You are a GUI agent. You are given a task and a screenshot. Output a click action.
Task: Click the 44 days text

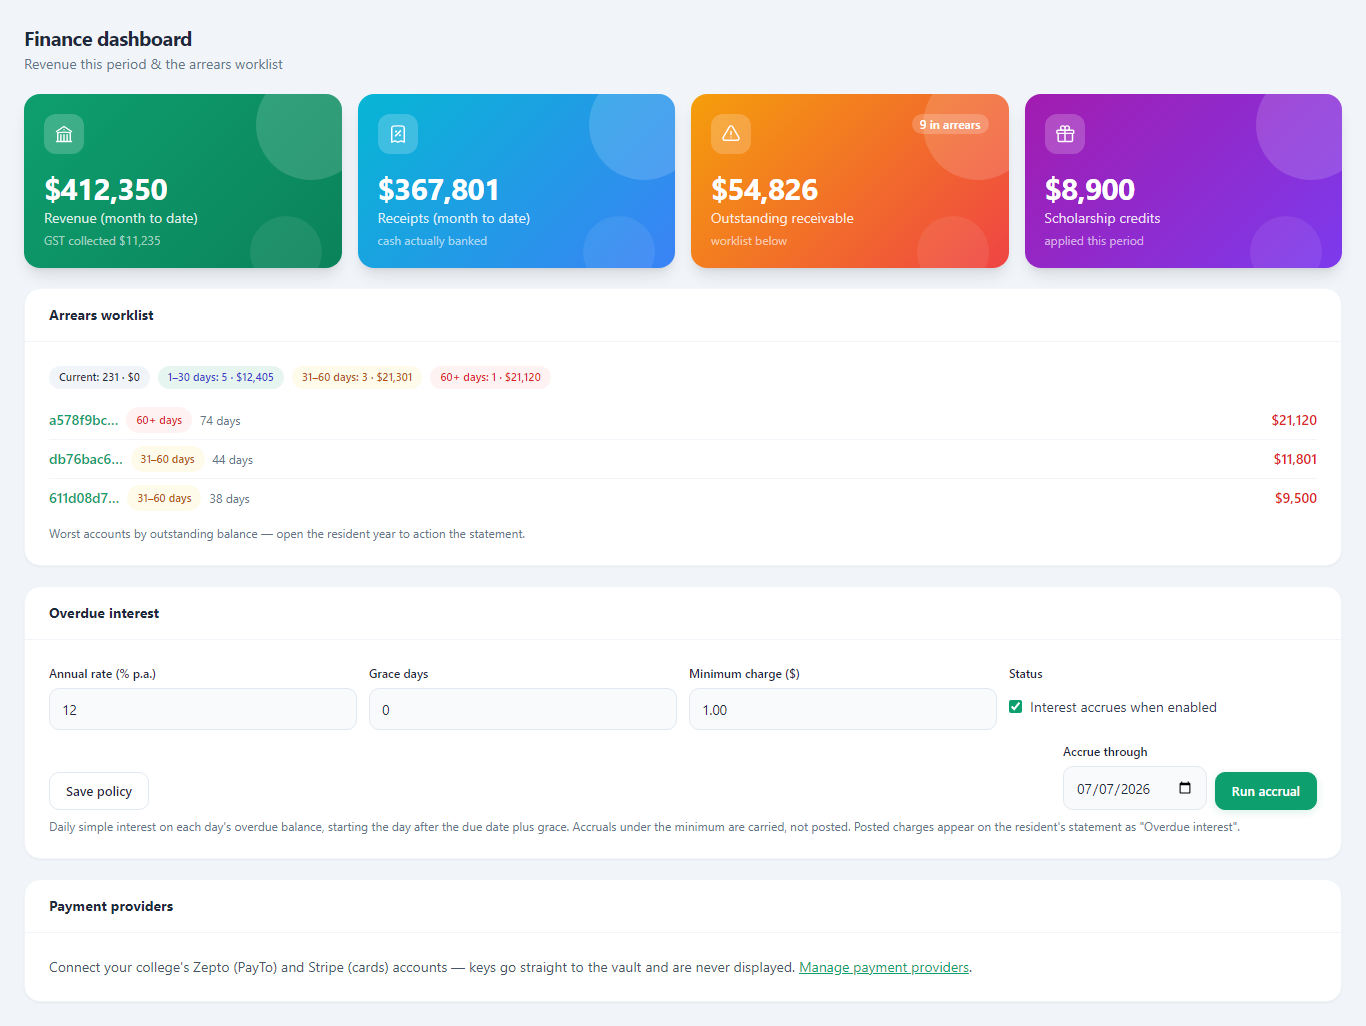[x=233, y=460]
